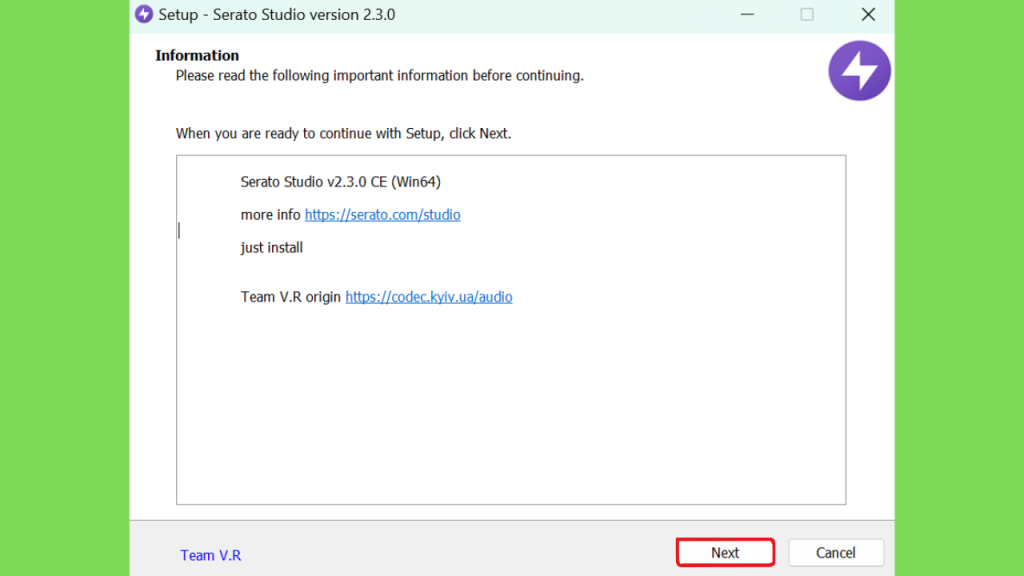Click the 'Team V.R origin' text
Screen dimensions: 1024x576
(x=291, y=297)
